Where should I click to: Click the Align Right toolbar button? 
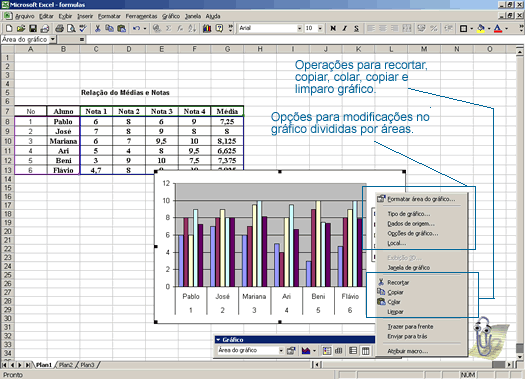tap(395, 28)
